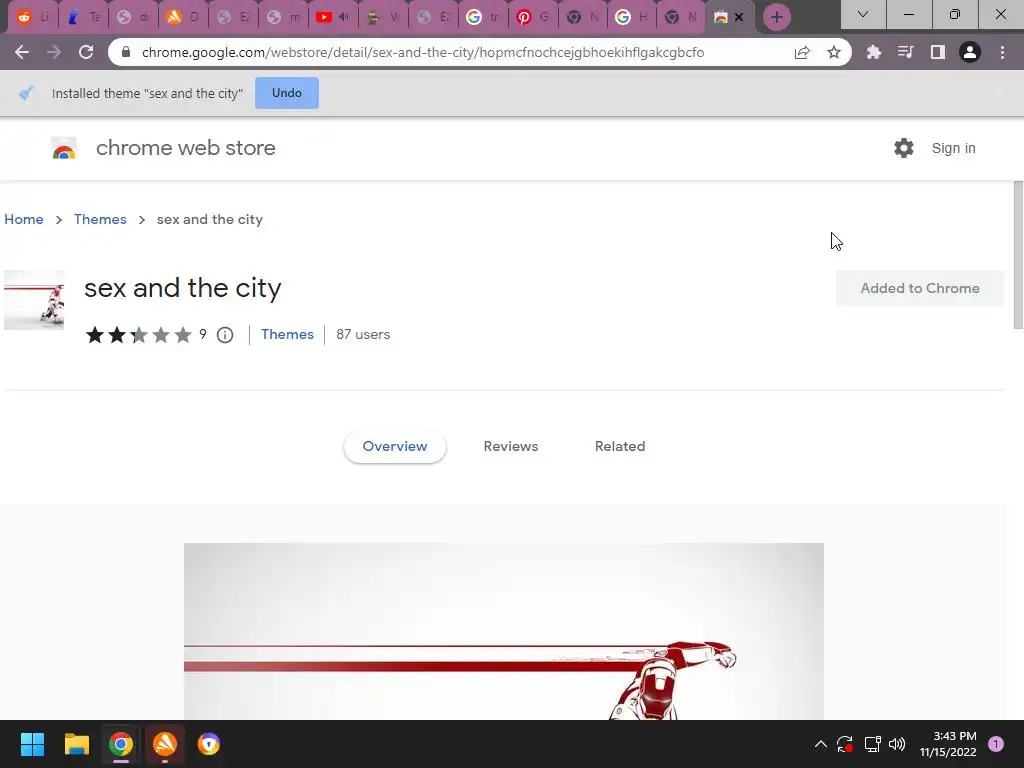Click the page vertical scrollbar thumb

click(1019, 255)
